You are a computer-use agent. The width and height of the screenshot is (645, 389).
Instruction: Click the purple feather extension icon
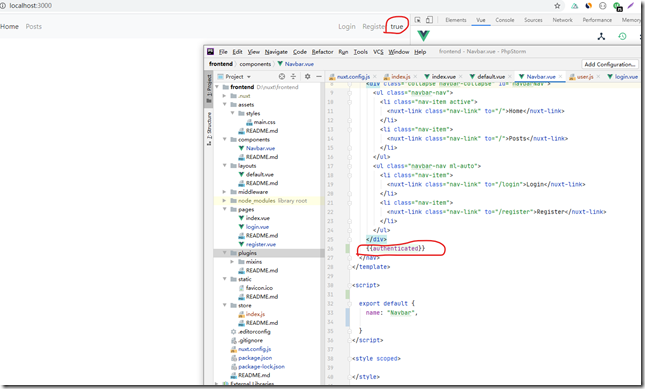pyautogui.click(x=631, y=6)
